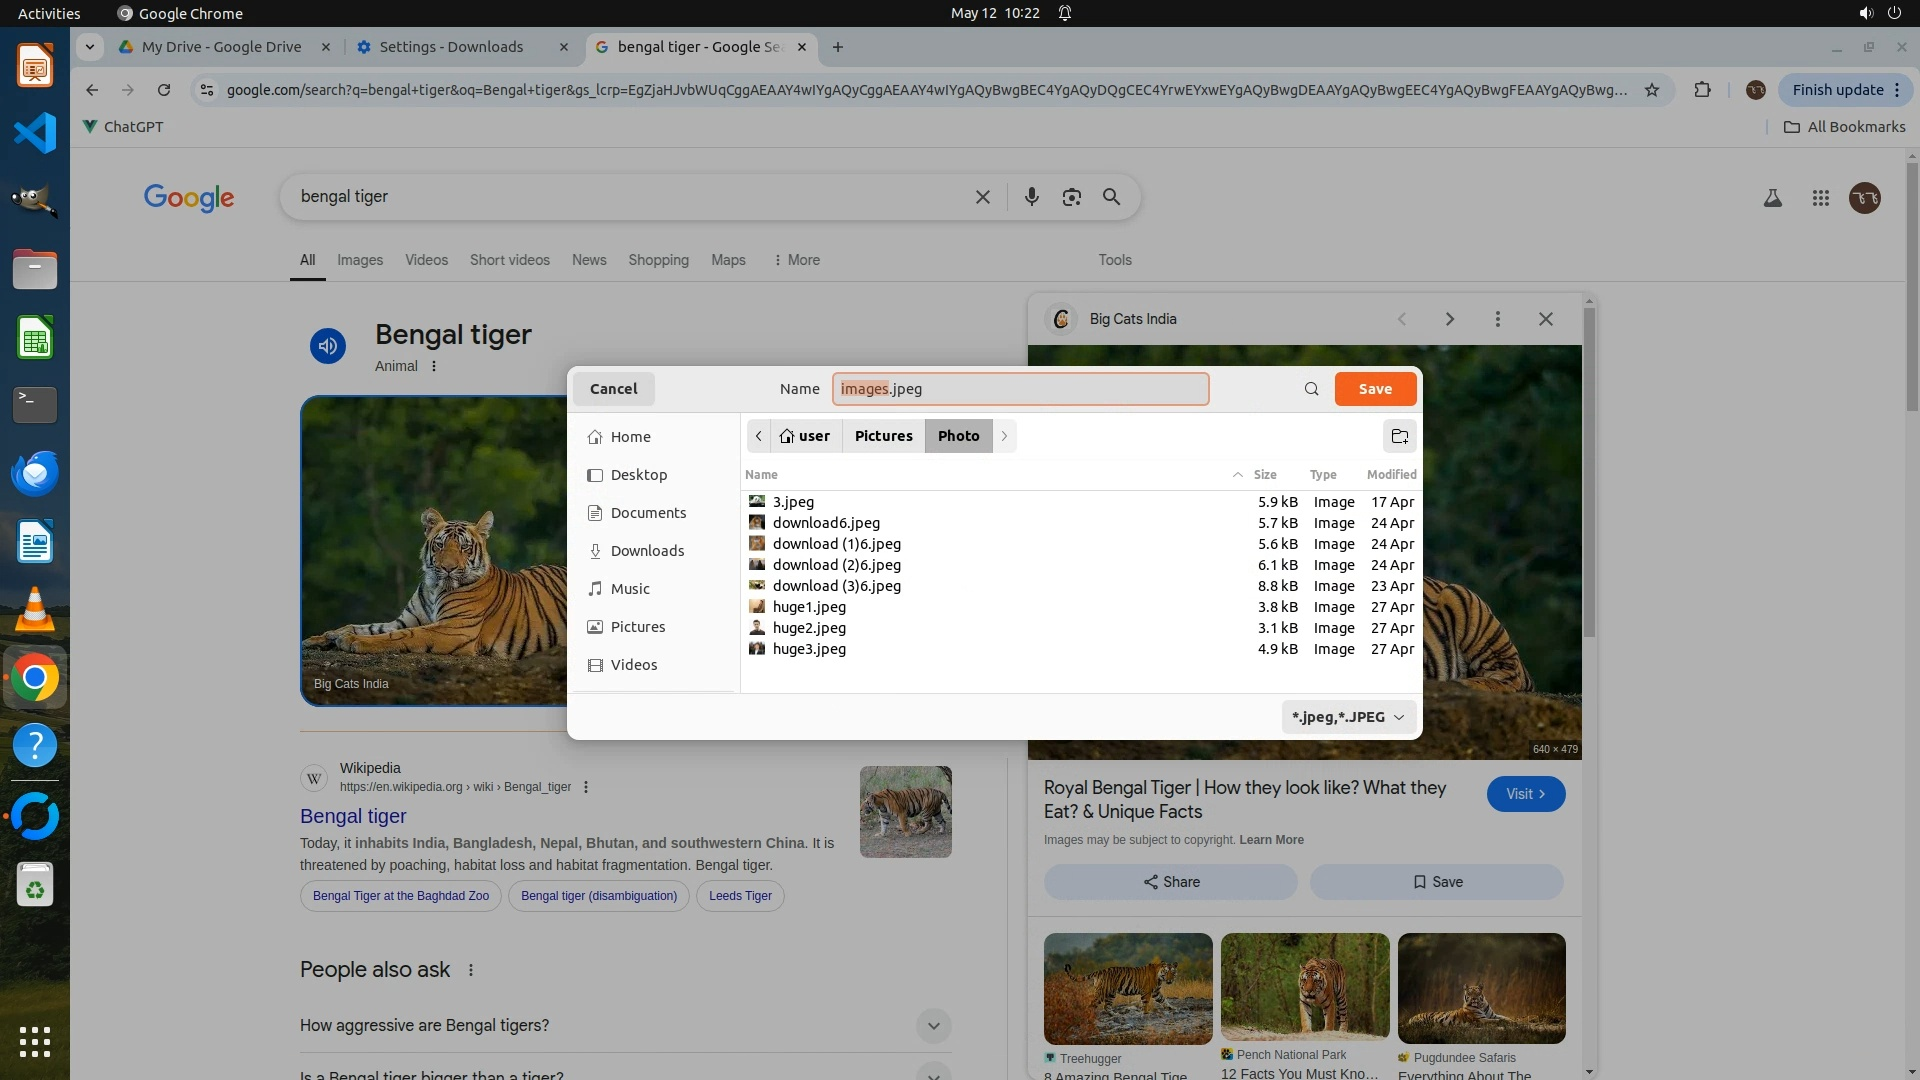Play the Bengal tiger pronunciation audio
This screenshot has height=1080, width=1920.
coord(327,346)
